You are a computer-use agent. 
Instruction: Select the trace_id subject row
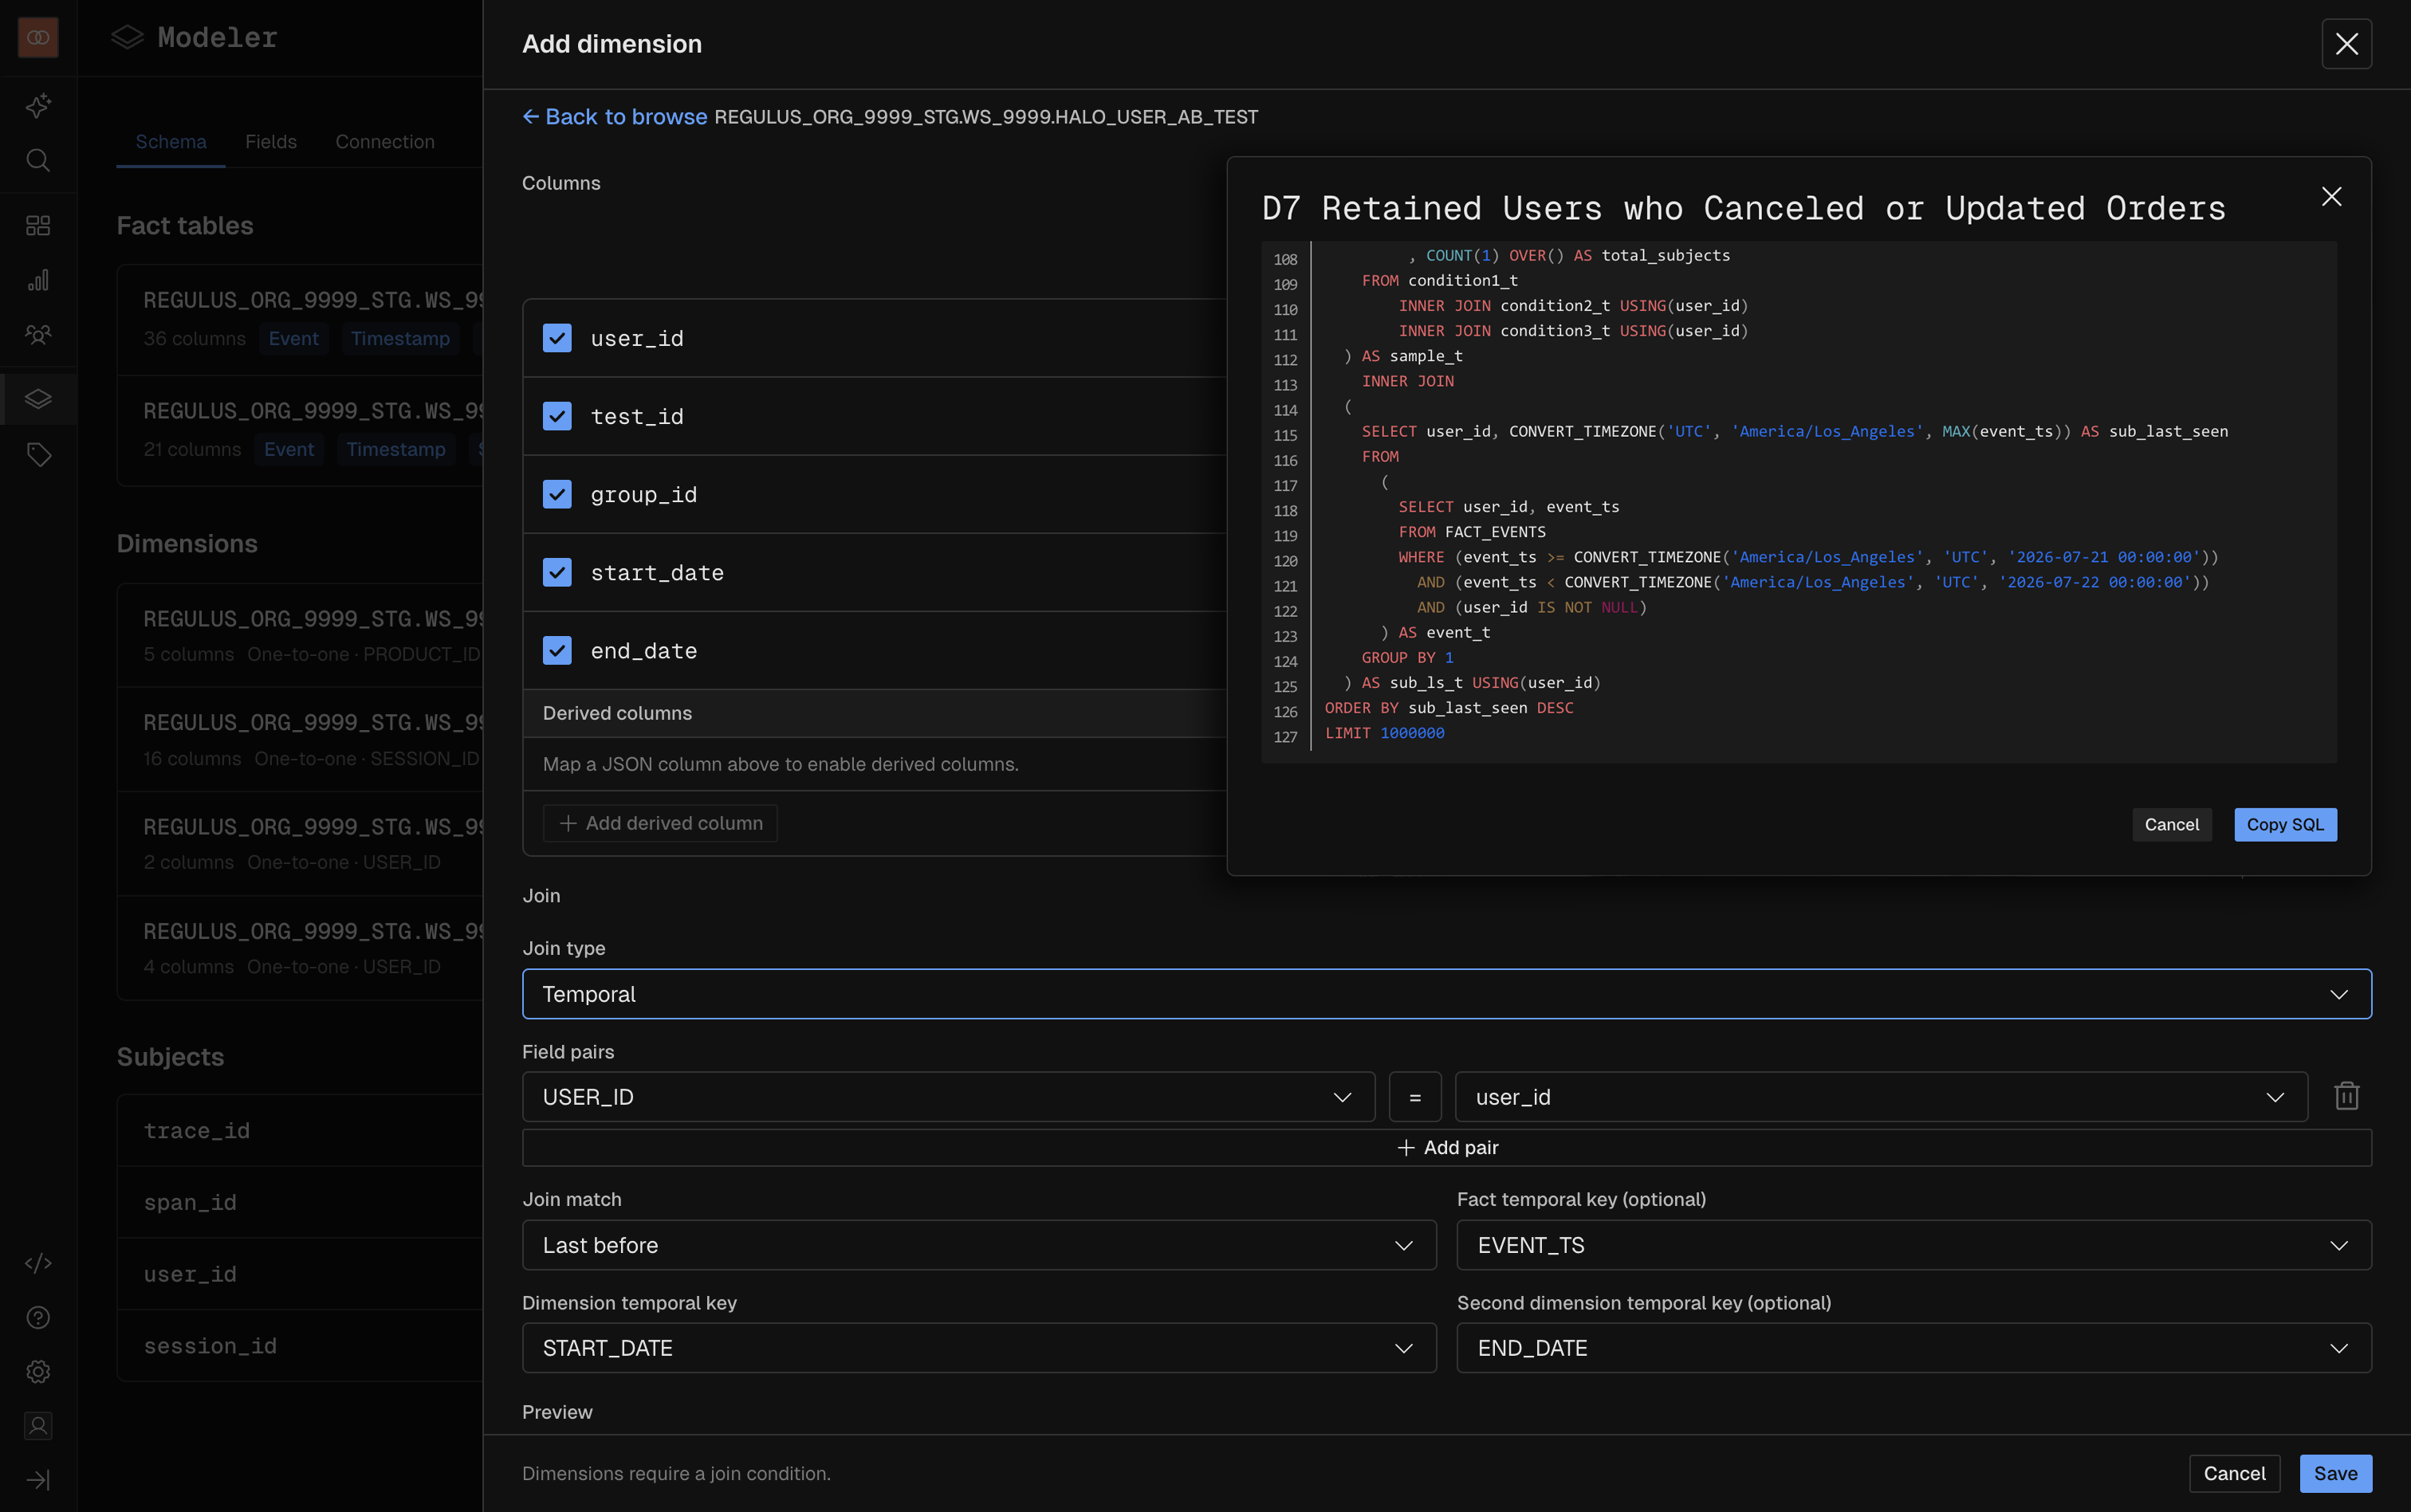click(x=300, y=1131)
